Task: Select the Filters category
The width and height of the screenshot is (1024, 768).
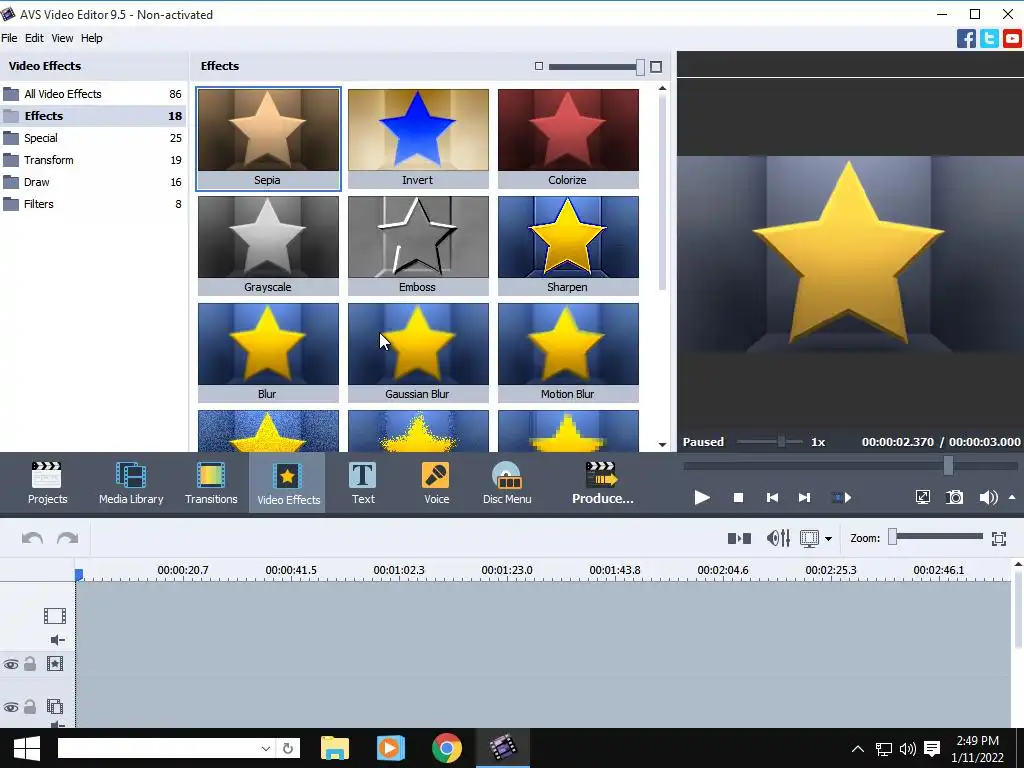Action: tap(93, 204)
